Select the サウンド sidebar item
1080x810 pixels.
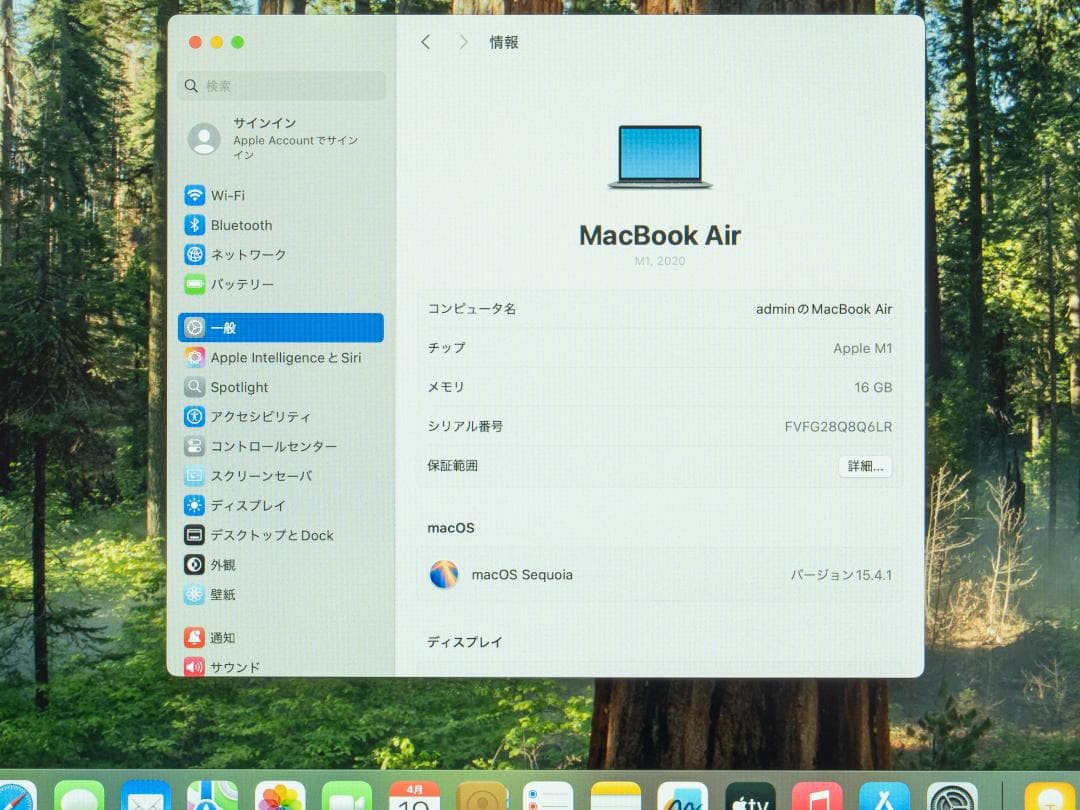[x=281, y=666]
